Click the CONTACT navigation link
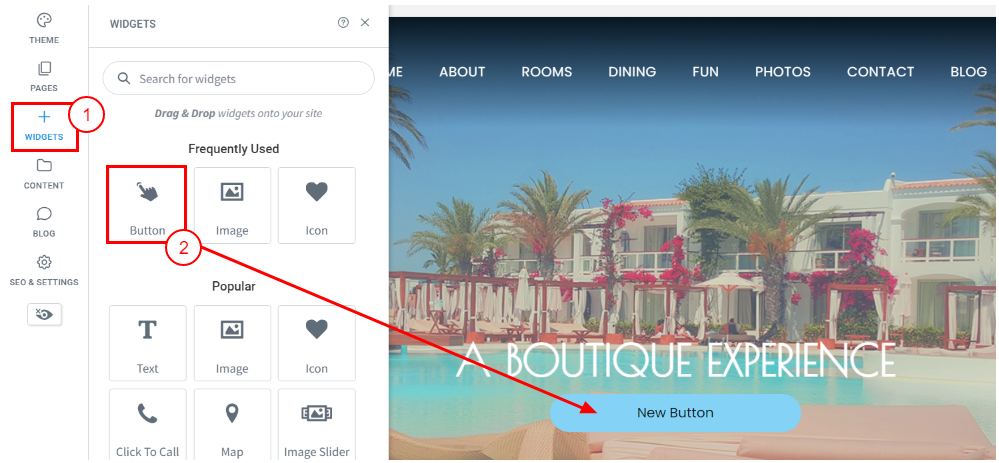999x463 pixels. tap(880, 72)
